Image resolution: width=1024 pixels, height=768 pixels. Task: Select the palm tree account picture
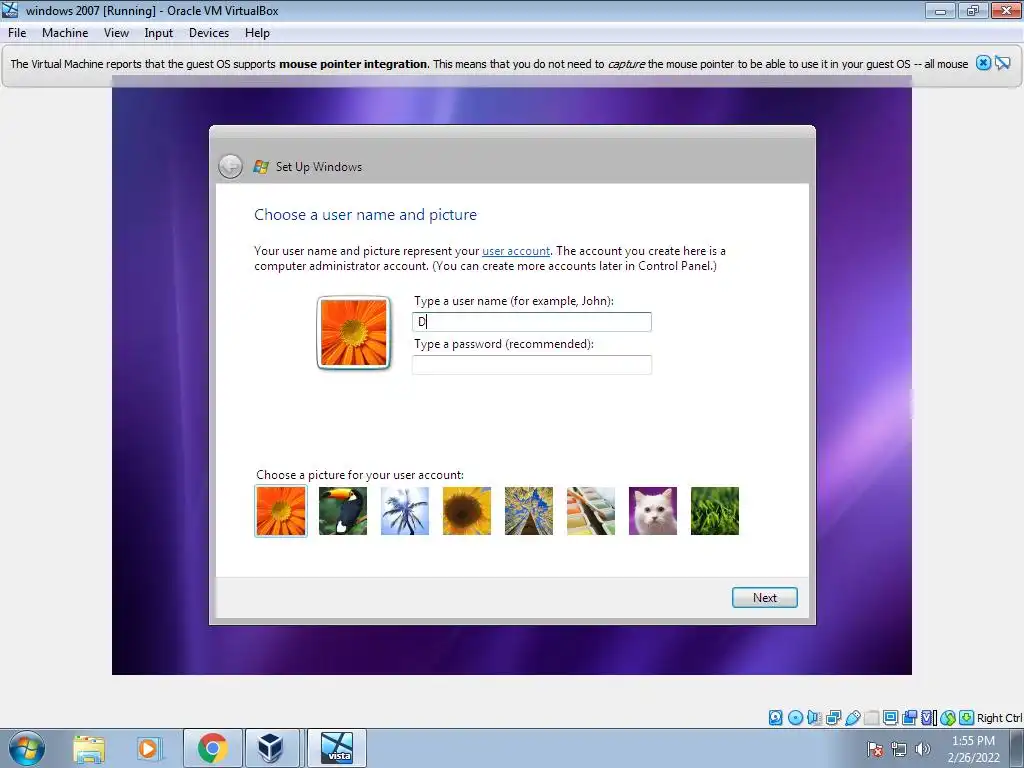pyautogui.click(x=405, y=511)
